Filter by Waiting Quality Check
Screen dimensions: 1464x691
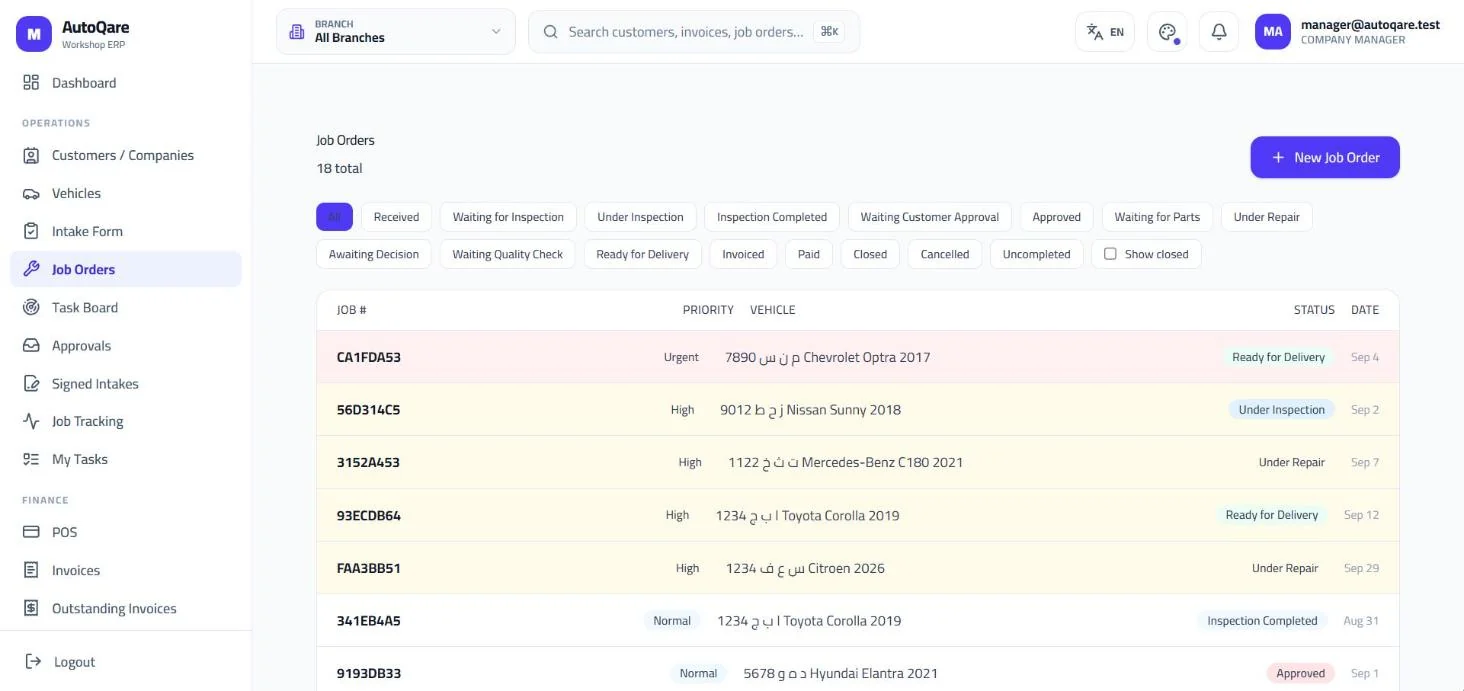(x=508, y=254)
